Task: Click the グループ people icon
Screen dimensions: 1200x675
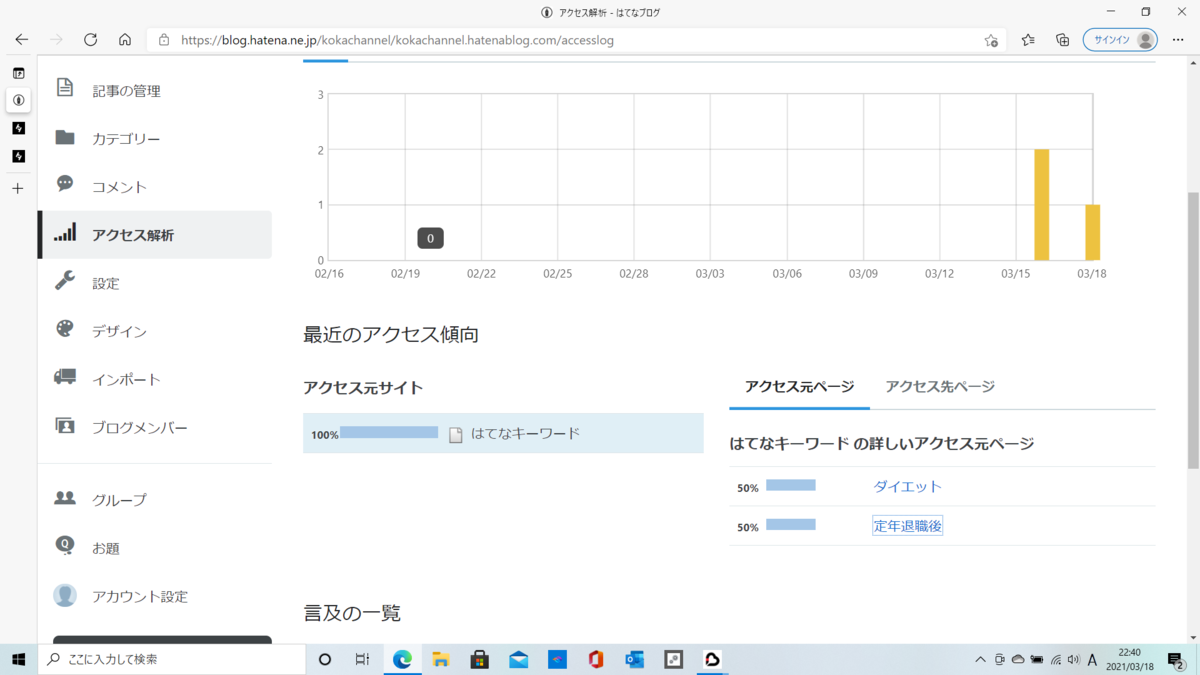Action: coord(65,498)
